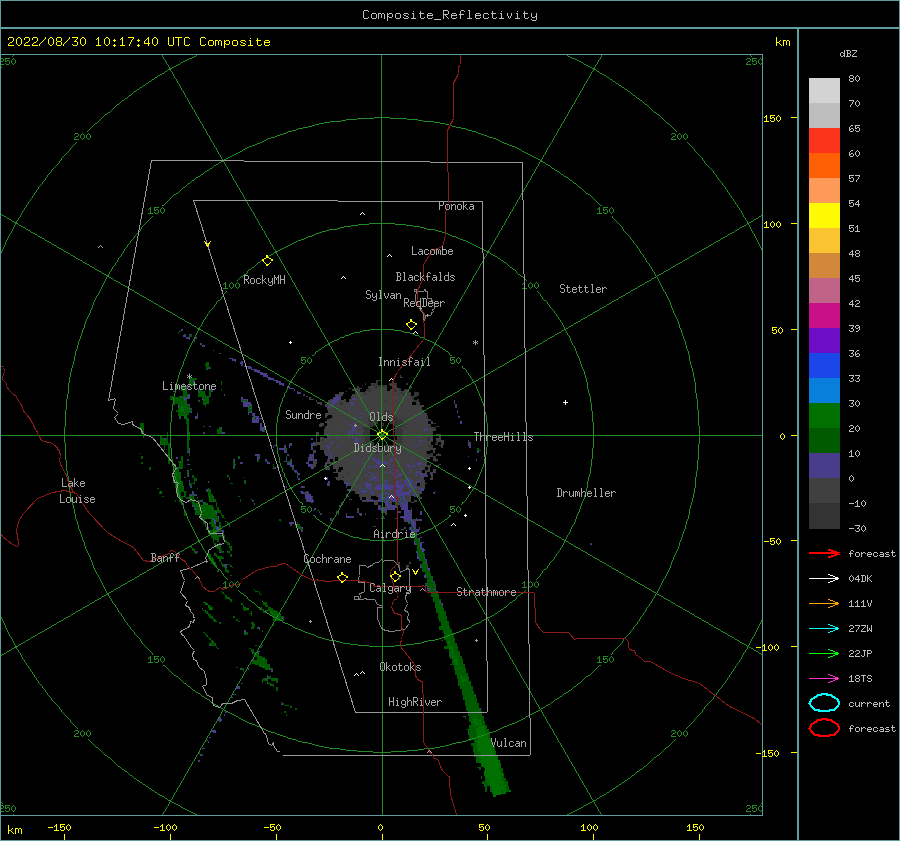Pick the blue swatch between 36 and 33
900x841 pixels.
[824, 366]
